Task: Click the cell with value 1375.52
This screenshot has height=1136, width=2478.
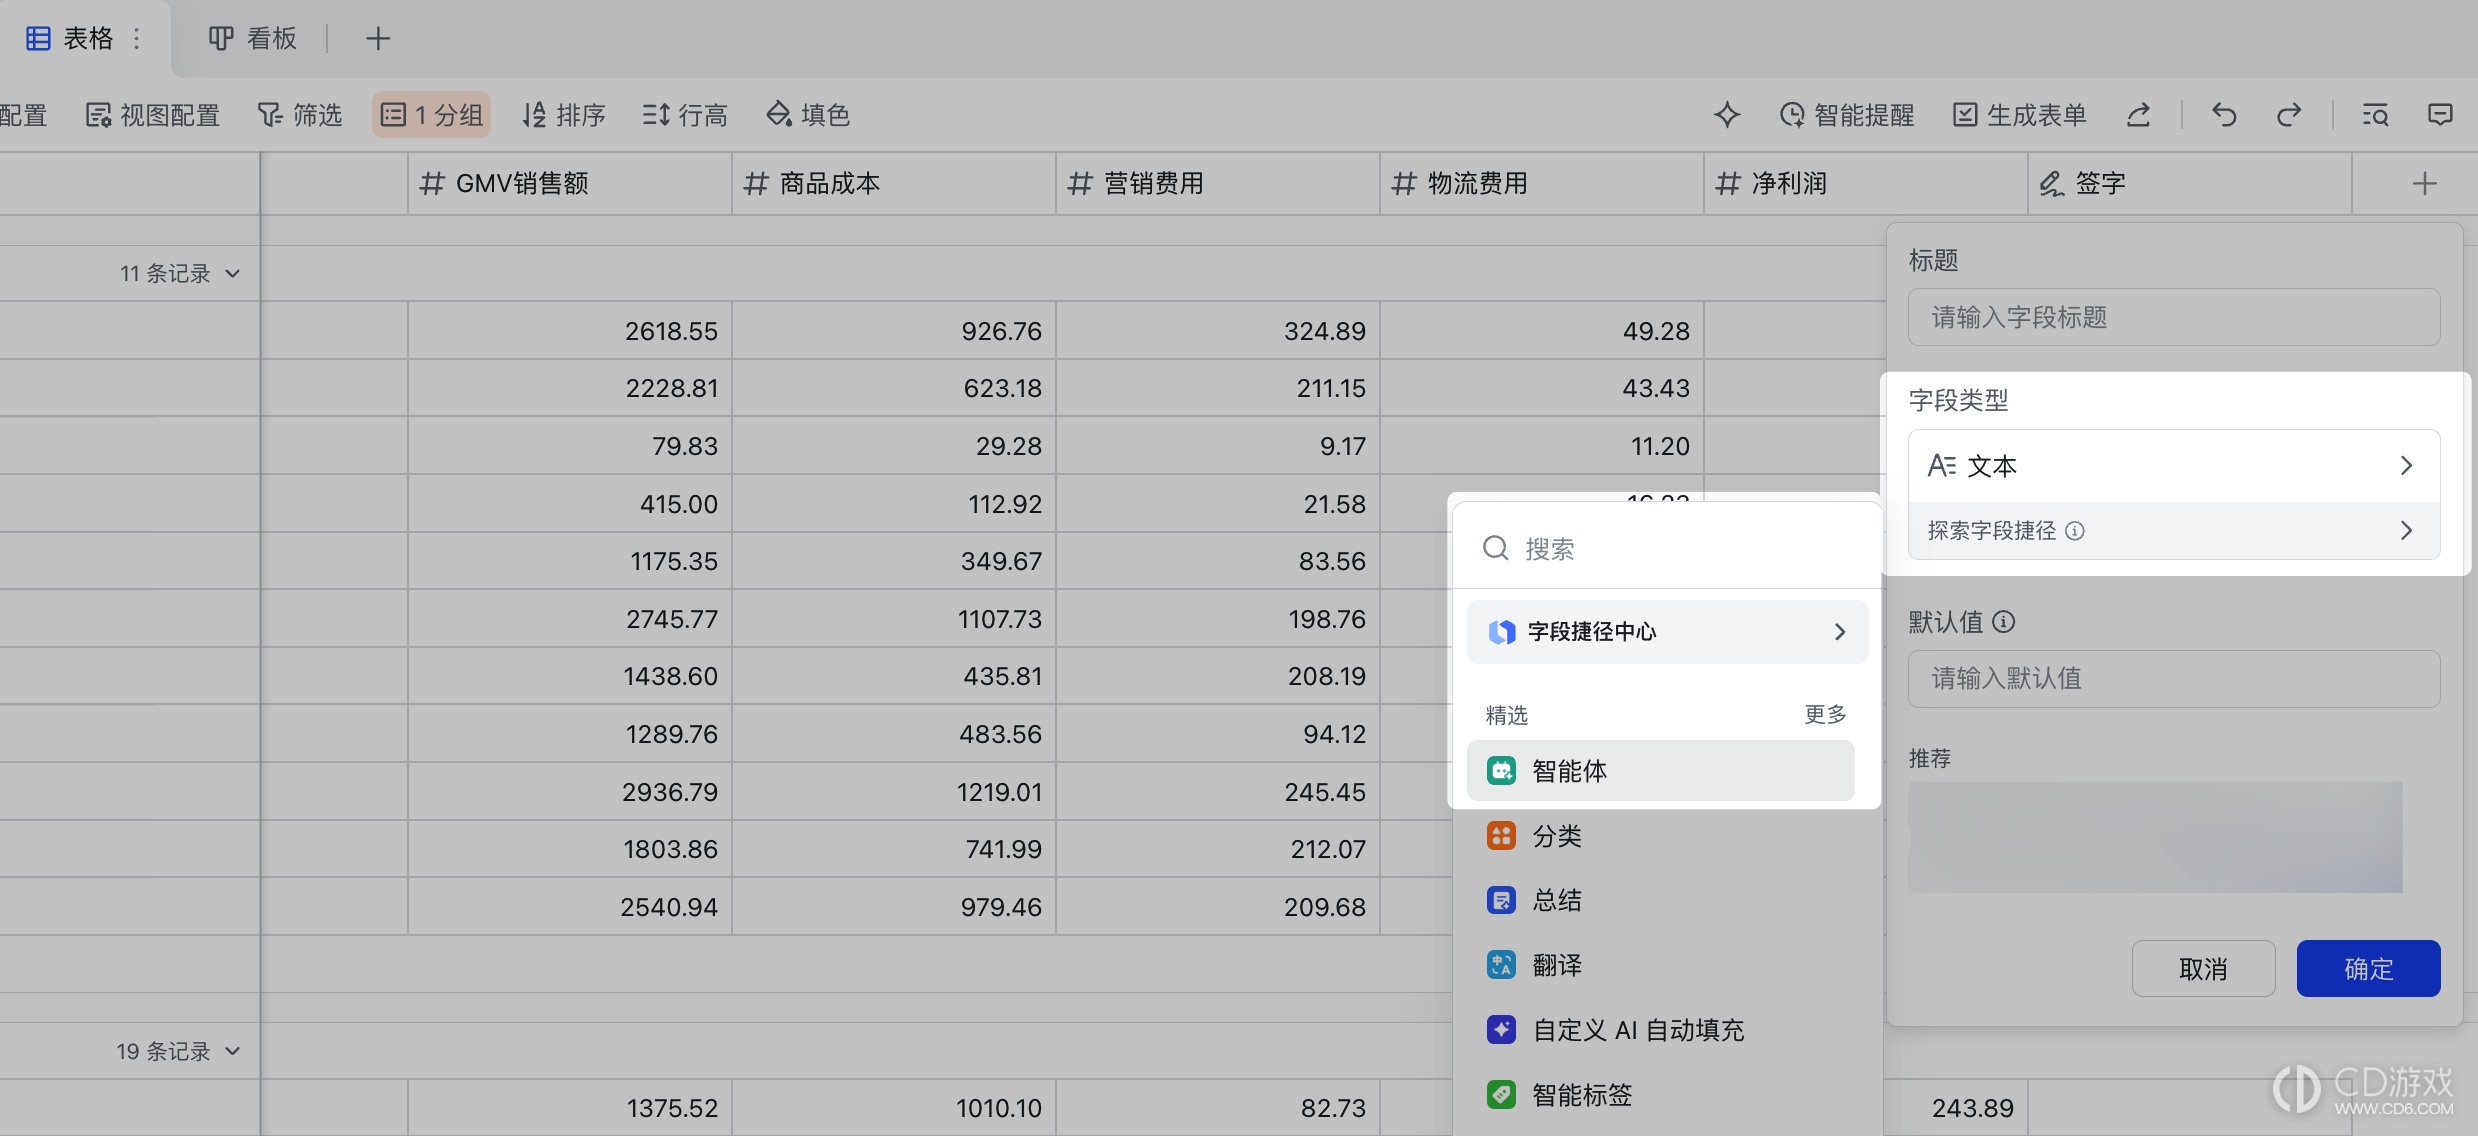Action: click(x=570, y=1108)
